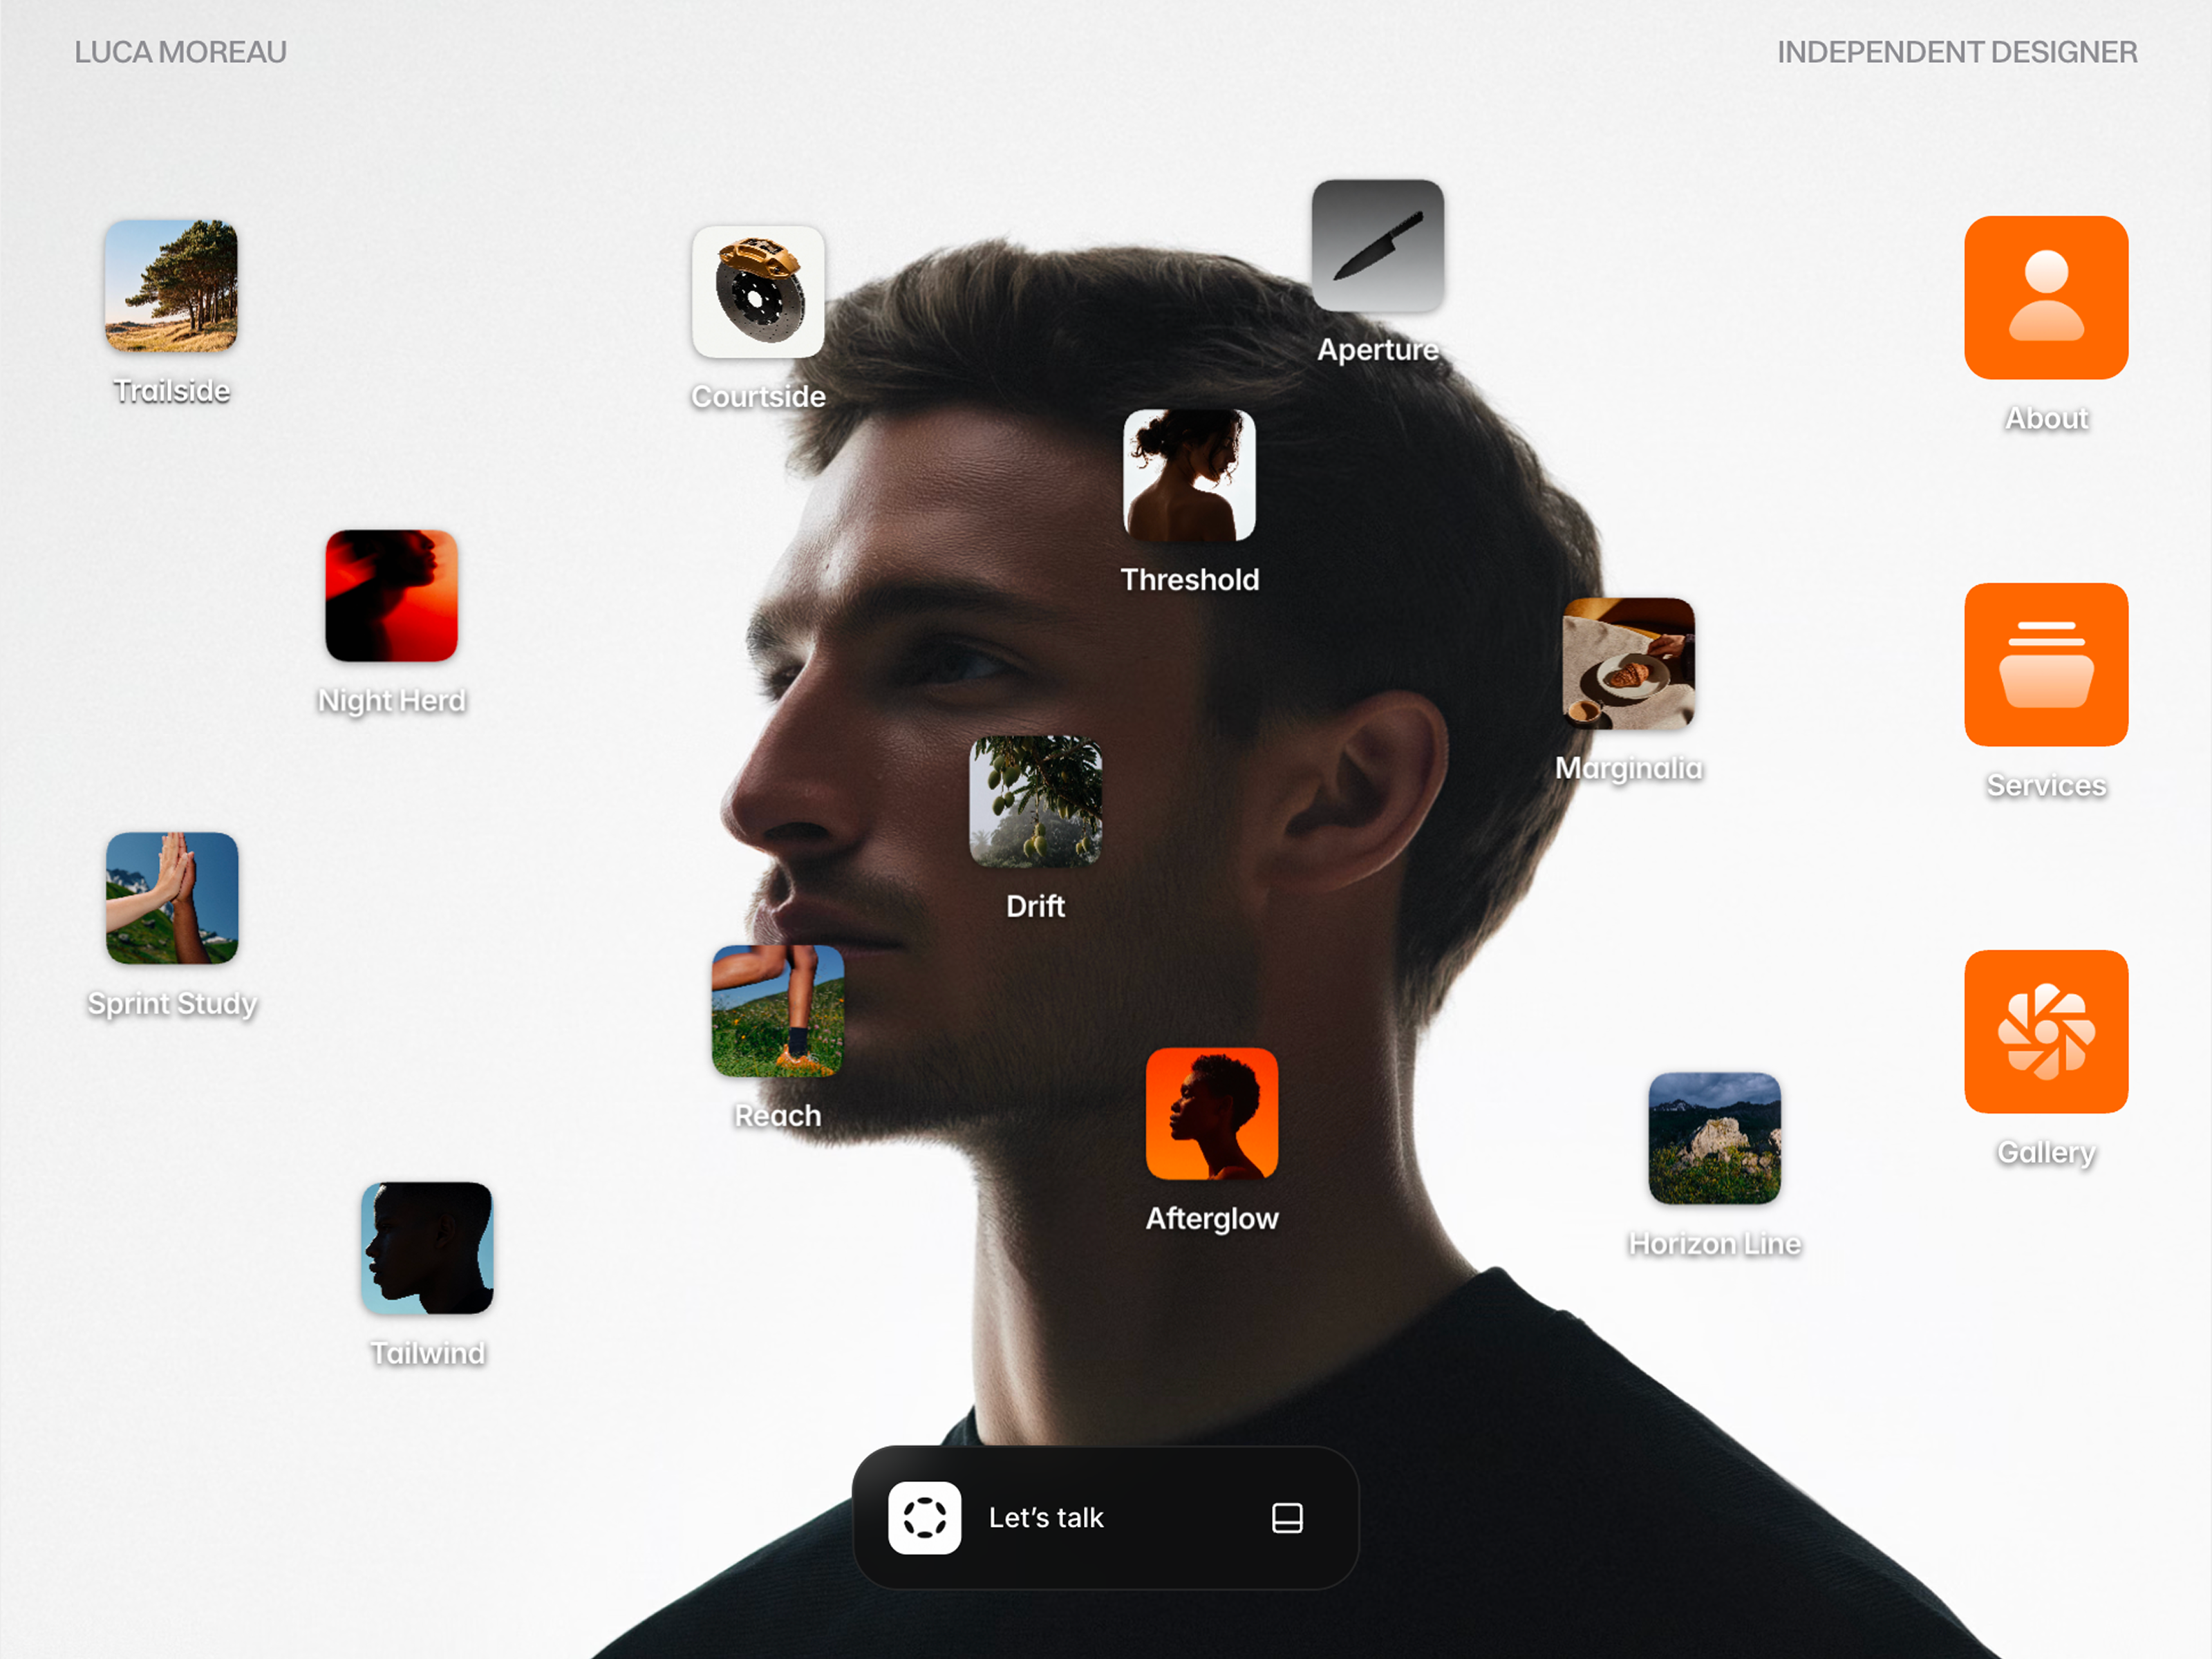Open the orange About person icon
2212x1659 pixels.
point(2046,298)
